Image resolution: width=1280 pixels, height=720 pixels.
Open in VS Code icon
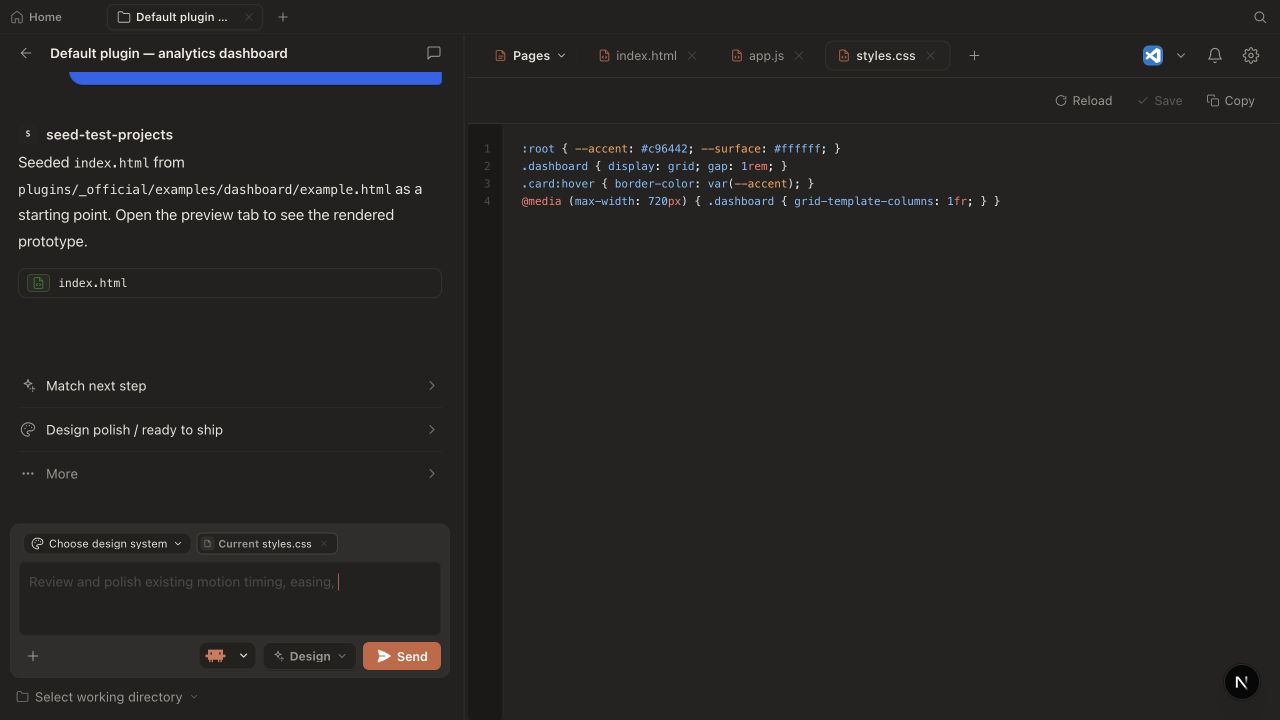pos(1153,56)
